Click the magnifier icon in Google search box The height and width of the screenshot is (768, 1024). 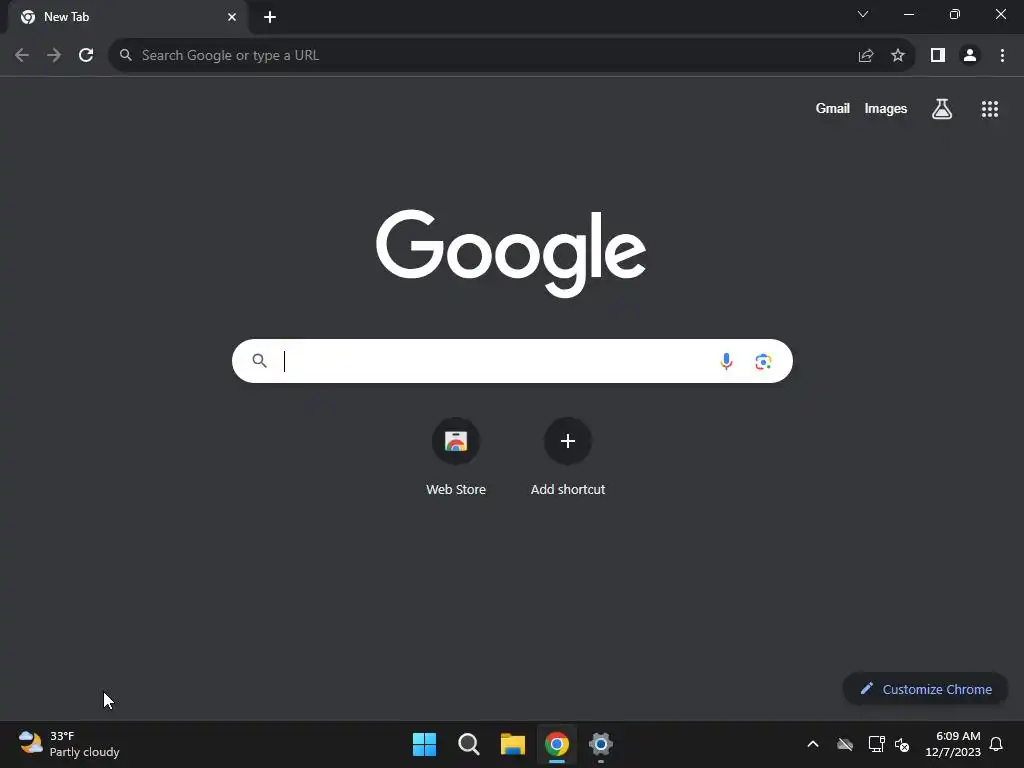(x=259, y=360)
